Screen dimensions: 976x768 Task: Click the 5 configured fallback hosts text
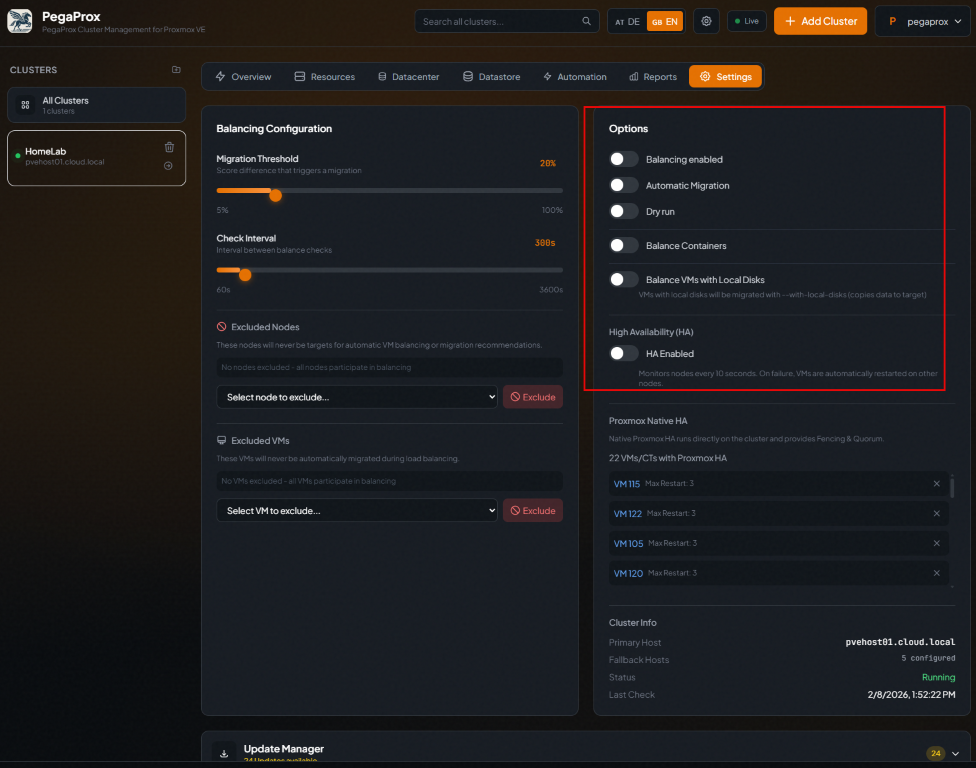pyautogui.click(x=928, y=658)
